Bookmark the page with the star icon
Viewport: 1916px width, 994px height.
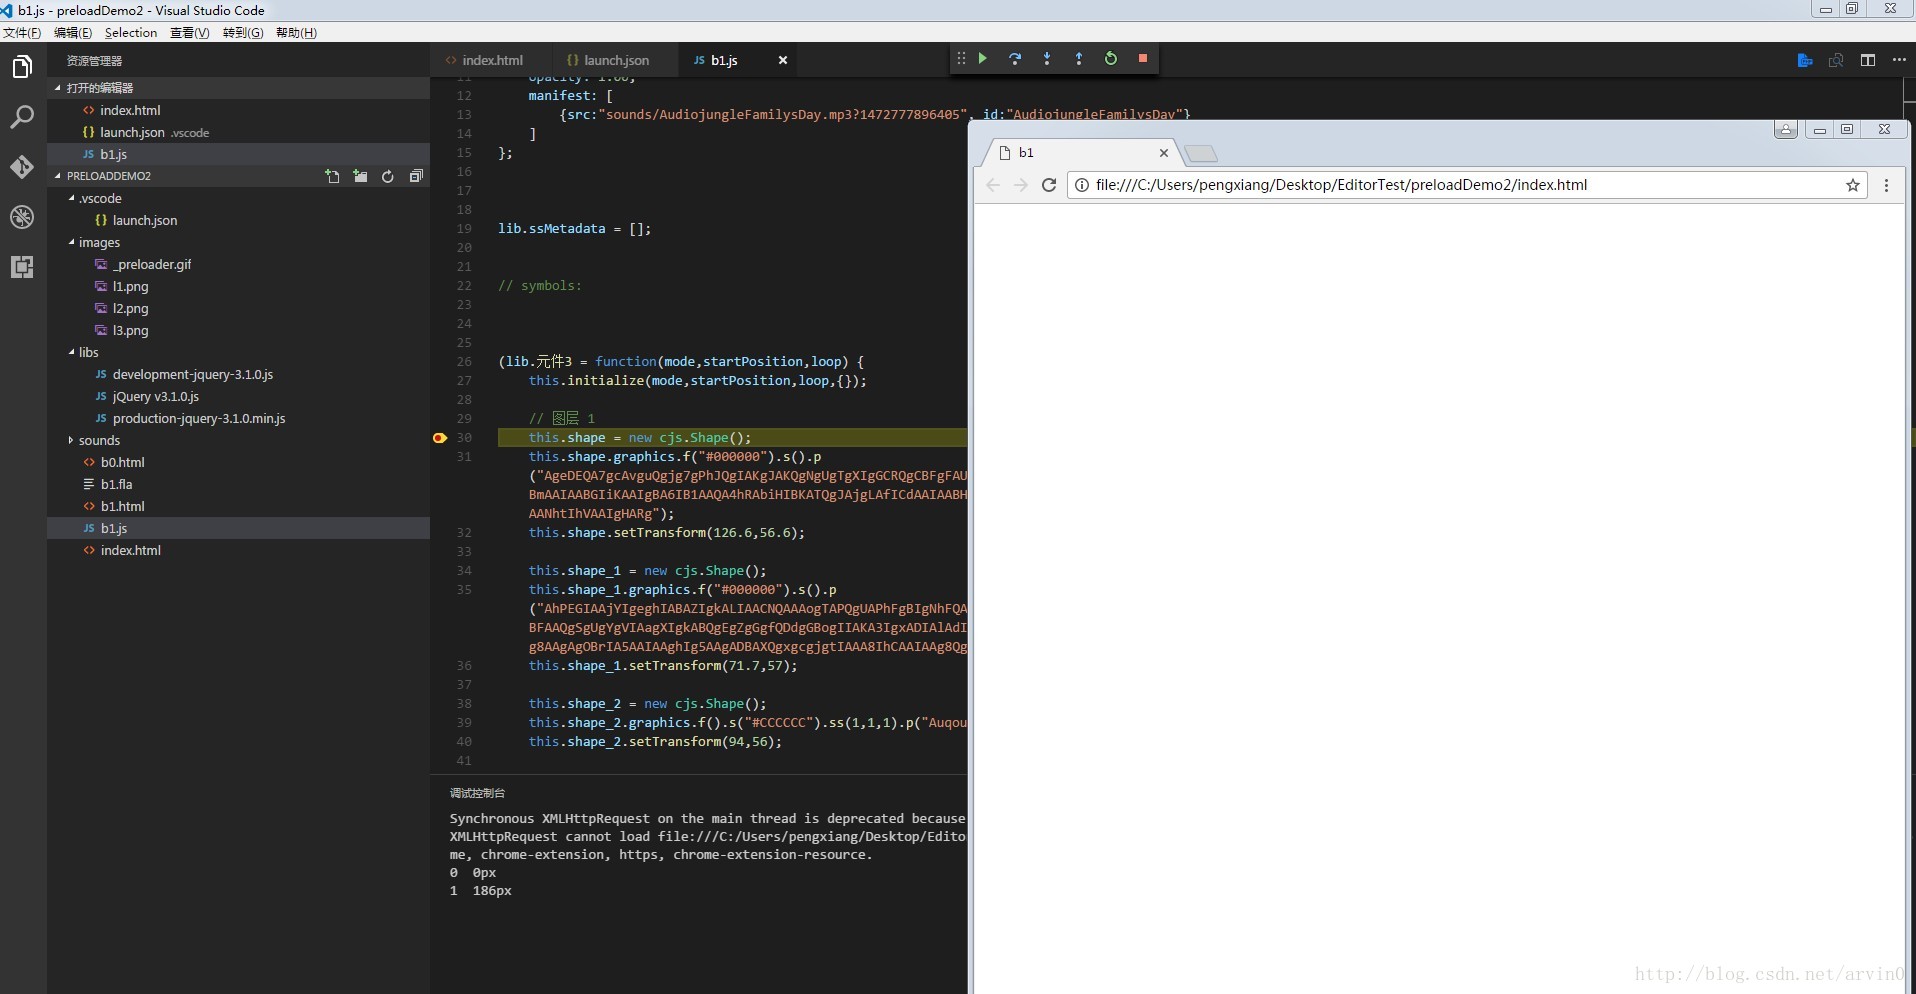pyautogui.click(x=1852, y=185)
